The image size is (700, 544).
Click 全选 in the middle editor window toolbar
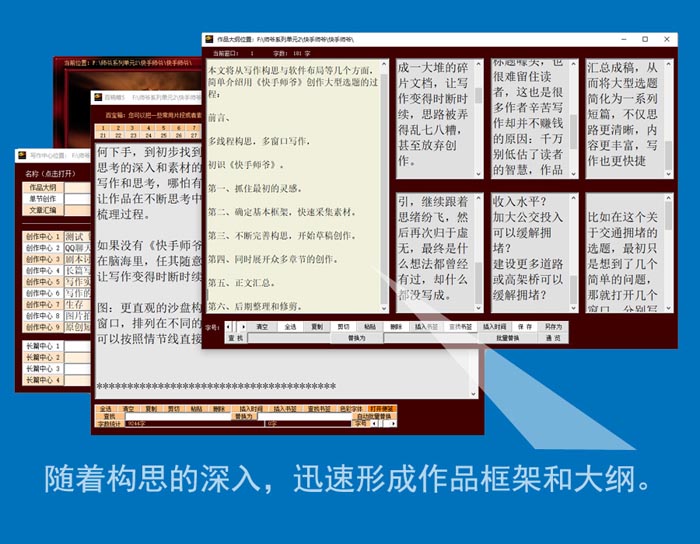click(x=106, y=409)
